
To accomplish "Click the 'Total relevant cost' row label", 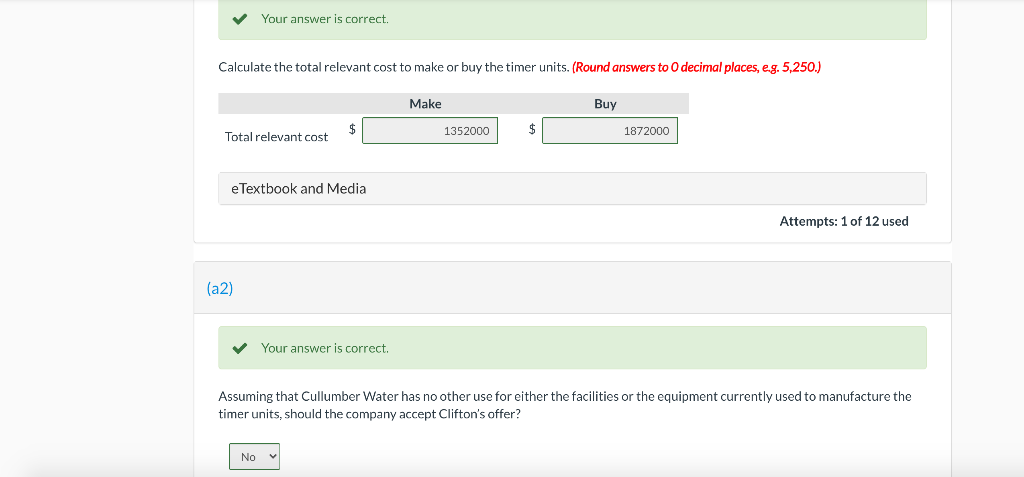I will pos(276,137).
